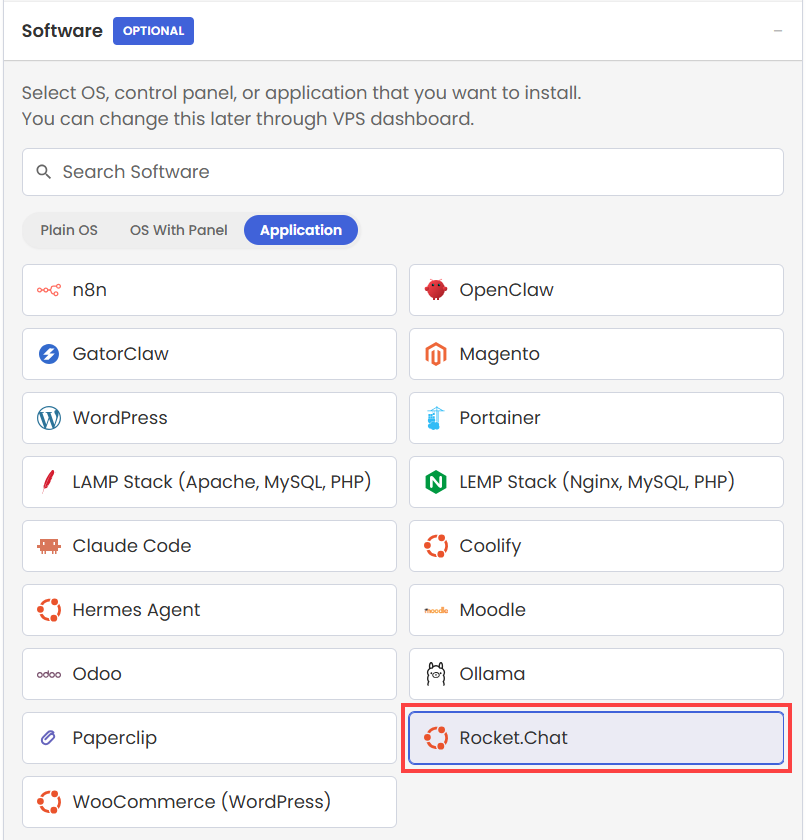The height and width of the screenshot is (840, 809).
Task: Focus the Search Software input field
Action: click(x=403, y=172)
